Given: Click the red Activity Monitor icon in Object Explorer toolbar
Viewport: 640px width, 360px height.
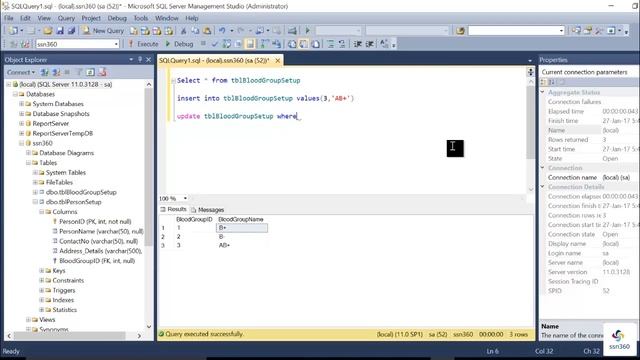Looking at the screenshot, I should point(102,72).
